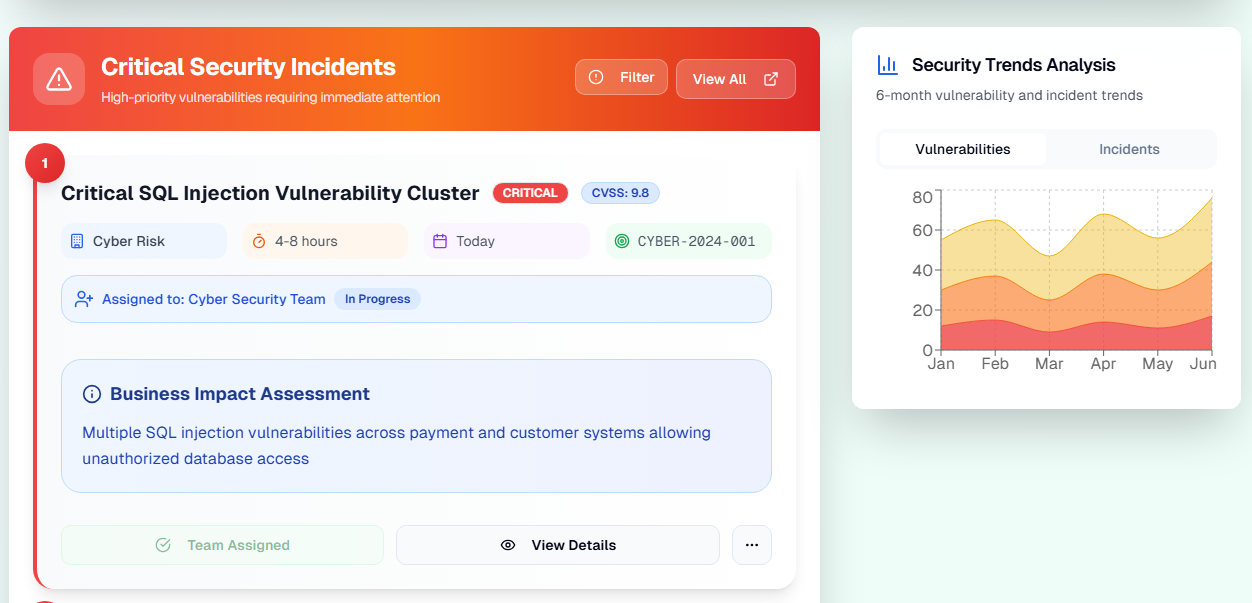Image resolution: width=1252 pixels, height=603 pixels.
Task: Click the warning triangle icon in header
Action: (59, 79)
